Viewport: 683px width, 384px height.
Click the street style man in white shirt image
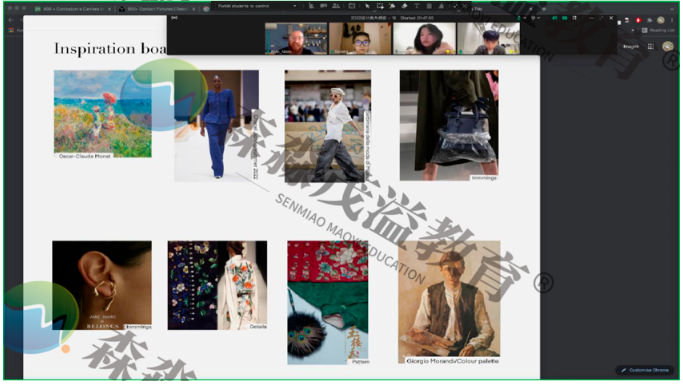click(x=328, y=126)
